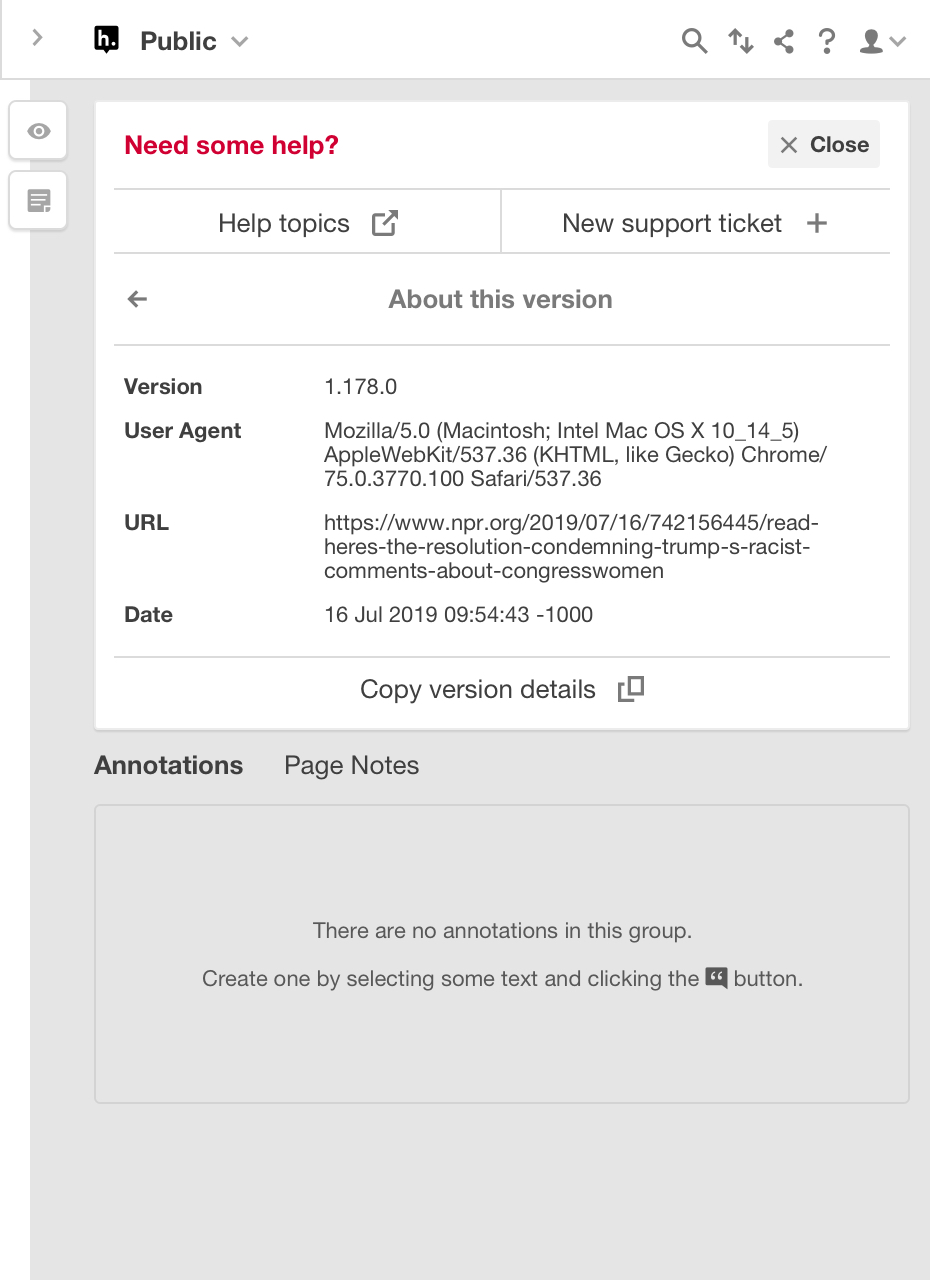Toggle highlights visibility with the eye icon
Viewport: 930px width, 1280px height.
pos(37,130)
